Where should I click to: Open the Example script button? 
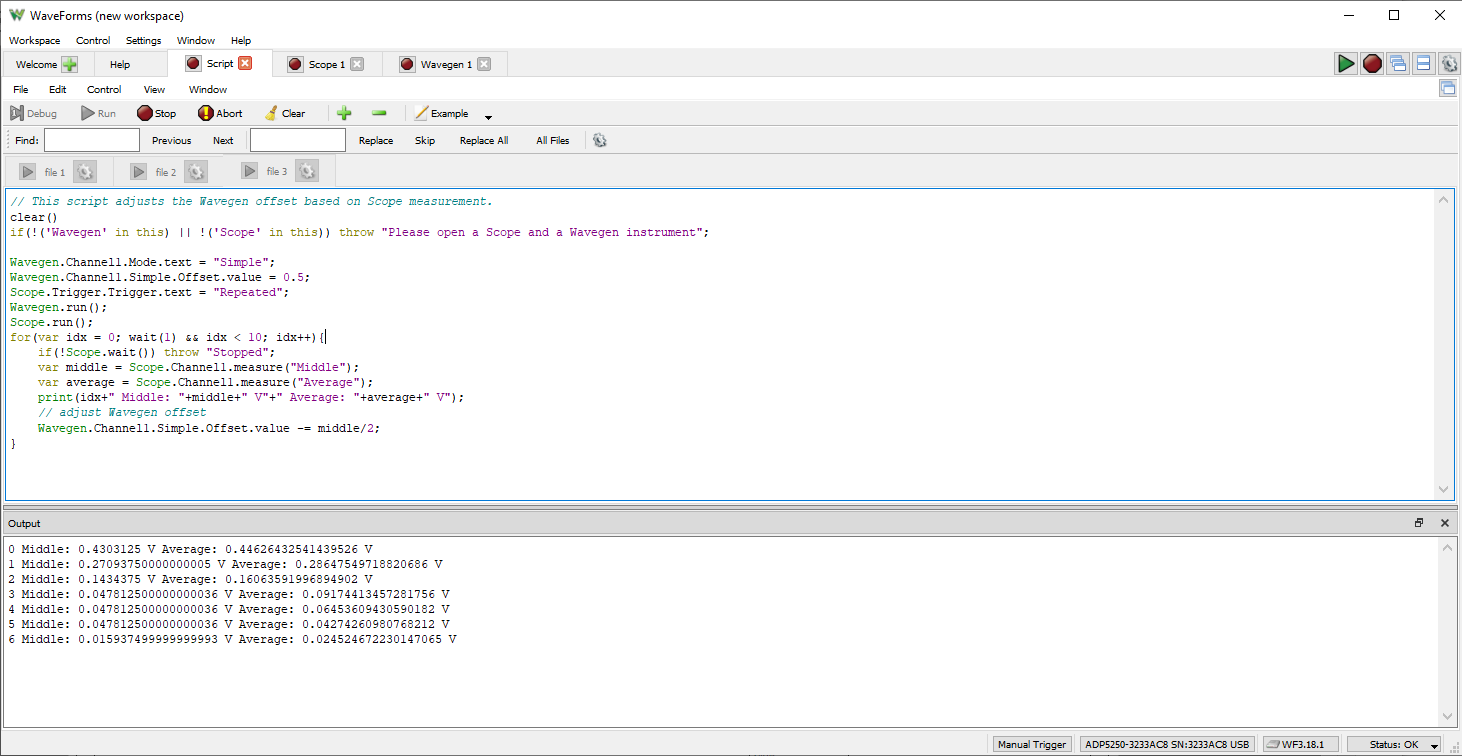tap(442, 113)
